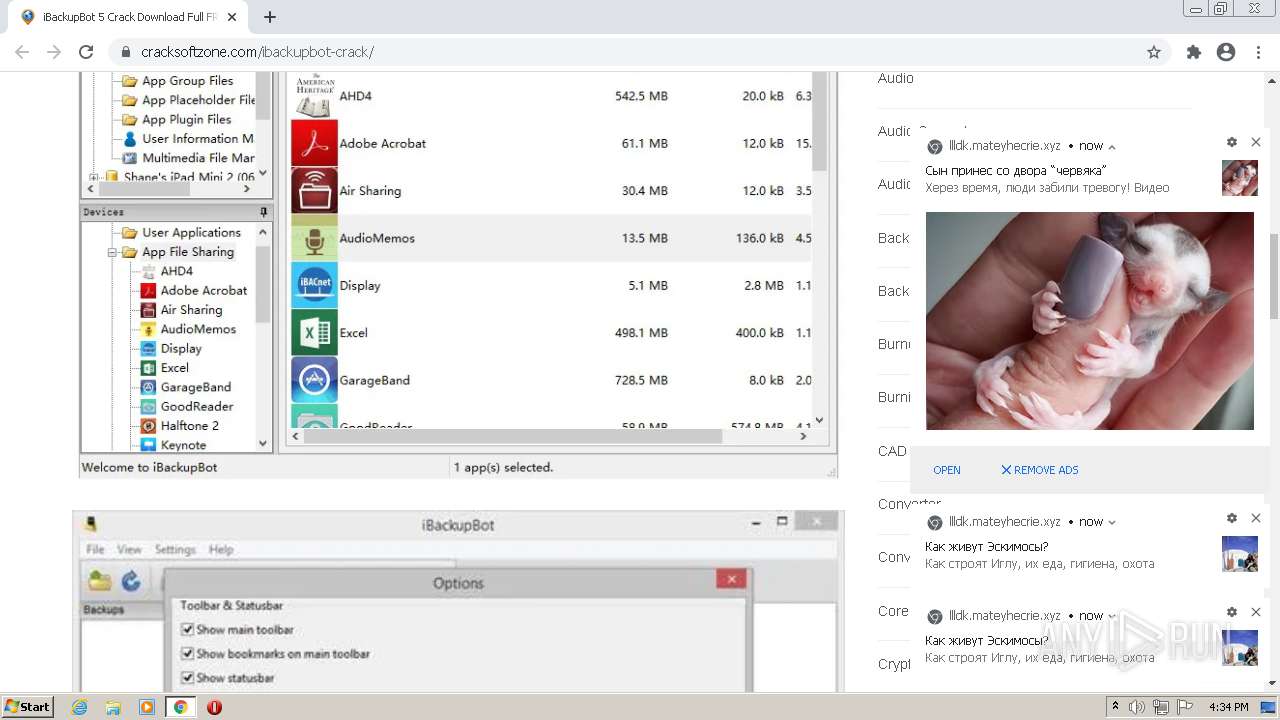Unpin the Devices panel pin icon
The width and height of the screenshot is (1280, 720).
264,212
